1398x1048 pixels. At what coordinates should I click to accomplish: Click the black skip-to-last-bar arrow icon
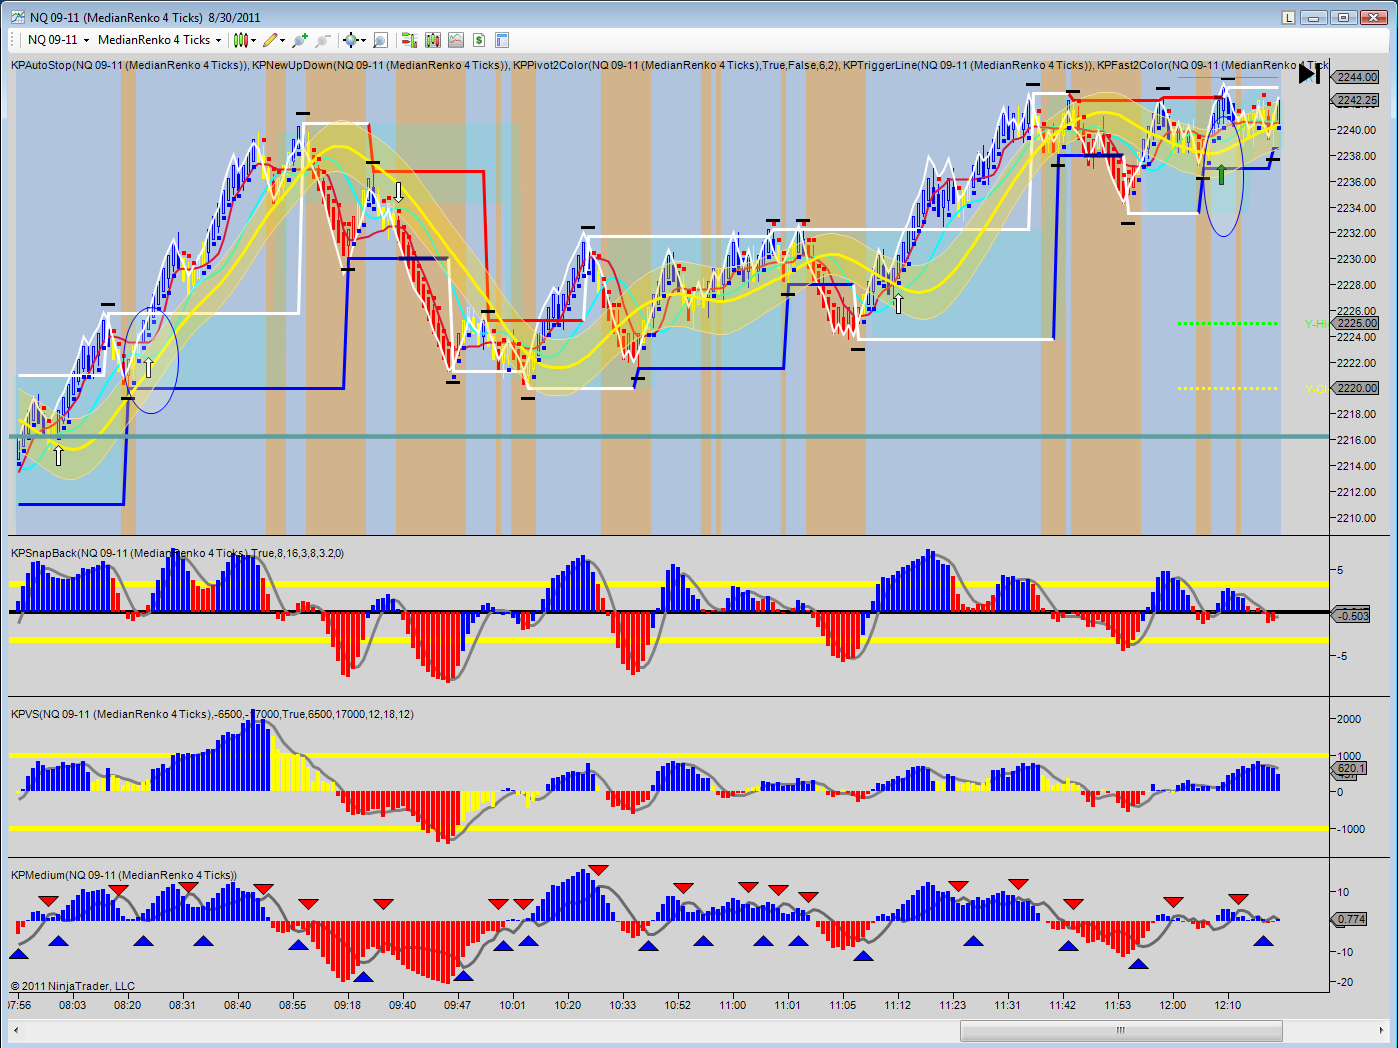pyautogui.click(x=1309, y=72)
